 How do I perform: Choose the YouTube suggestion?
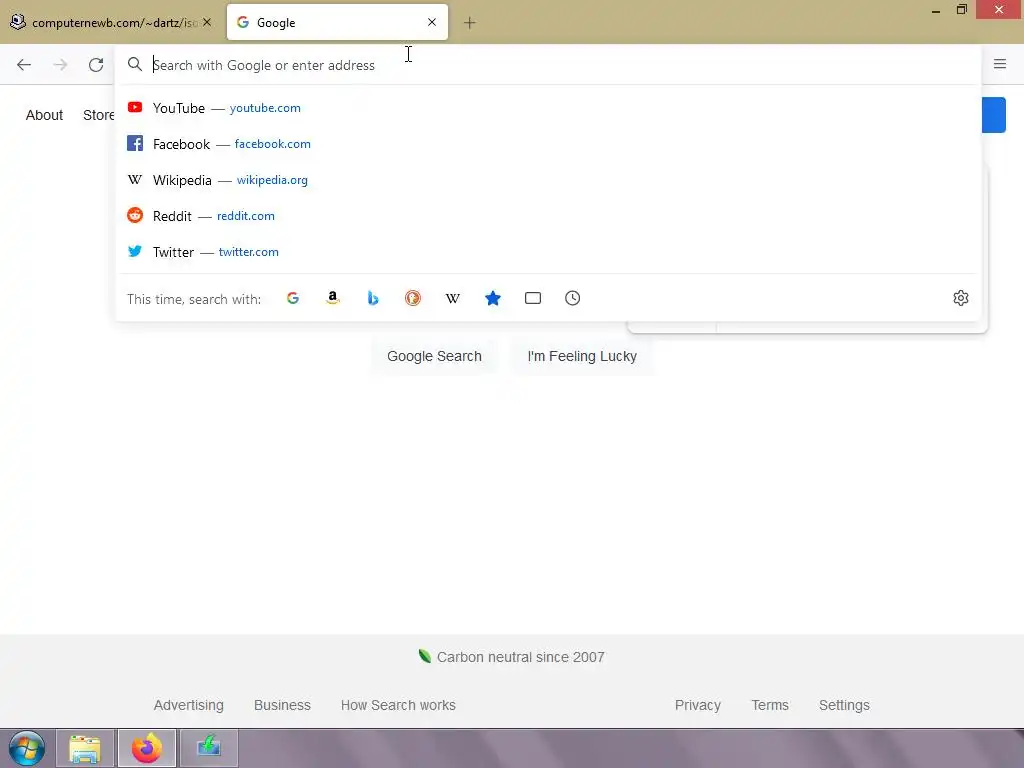(548, 108)
